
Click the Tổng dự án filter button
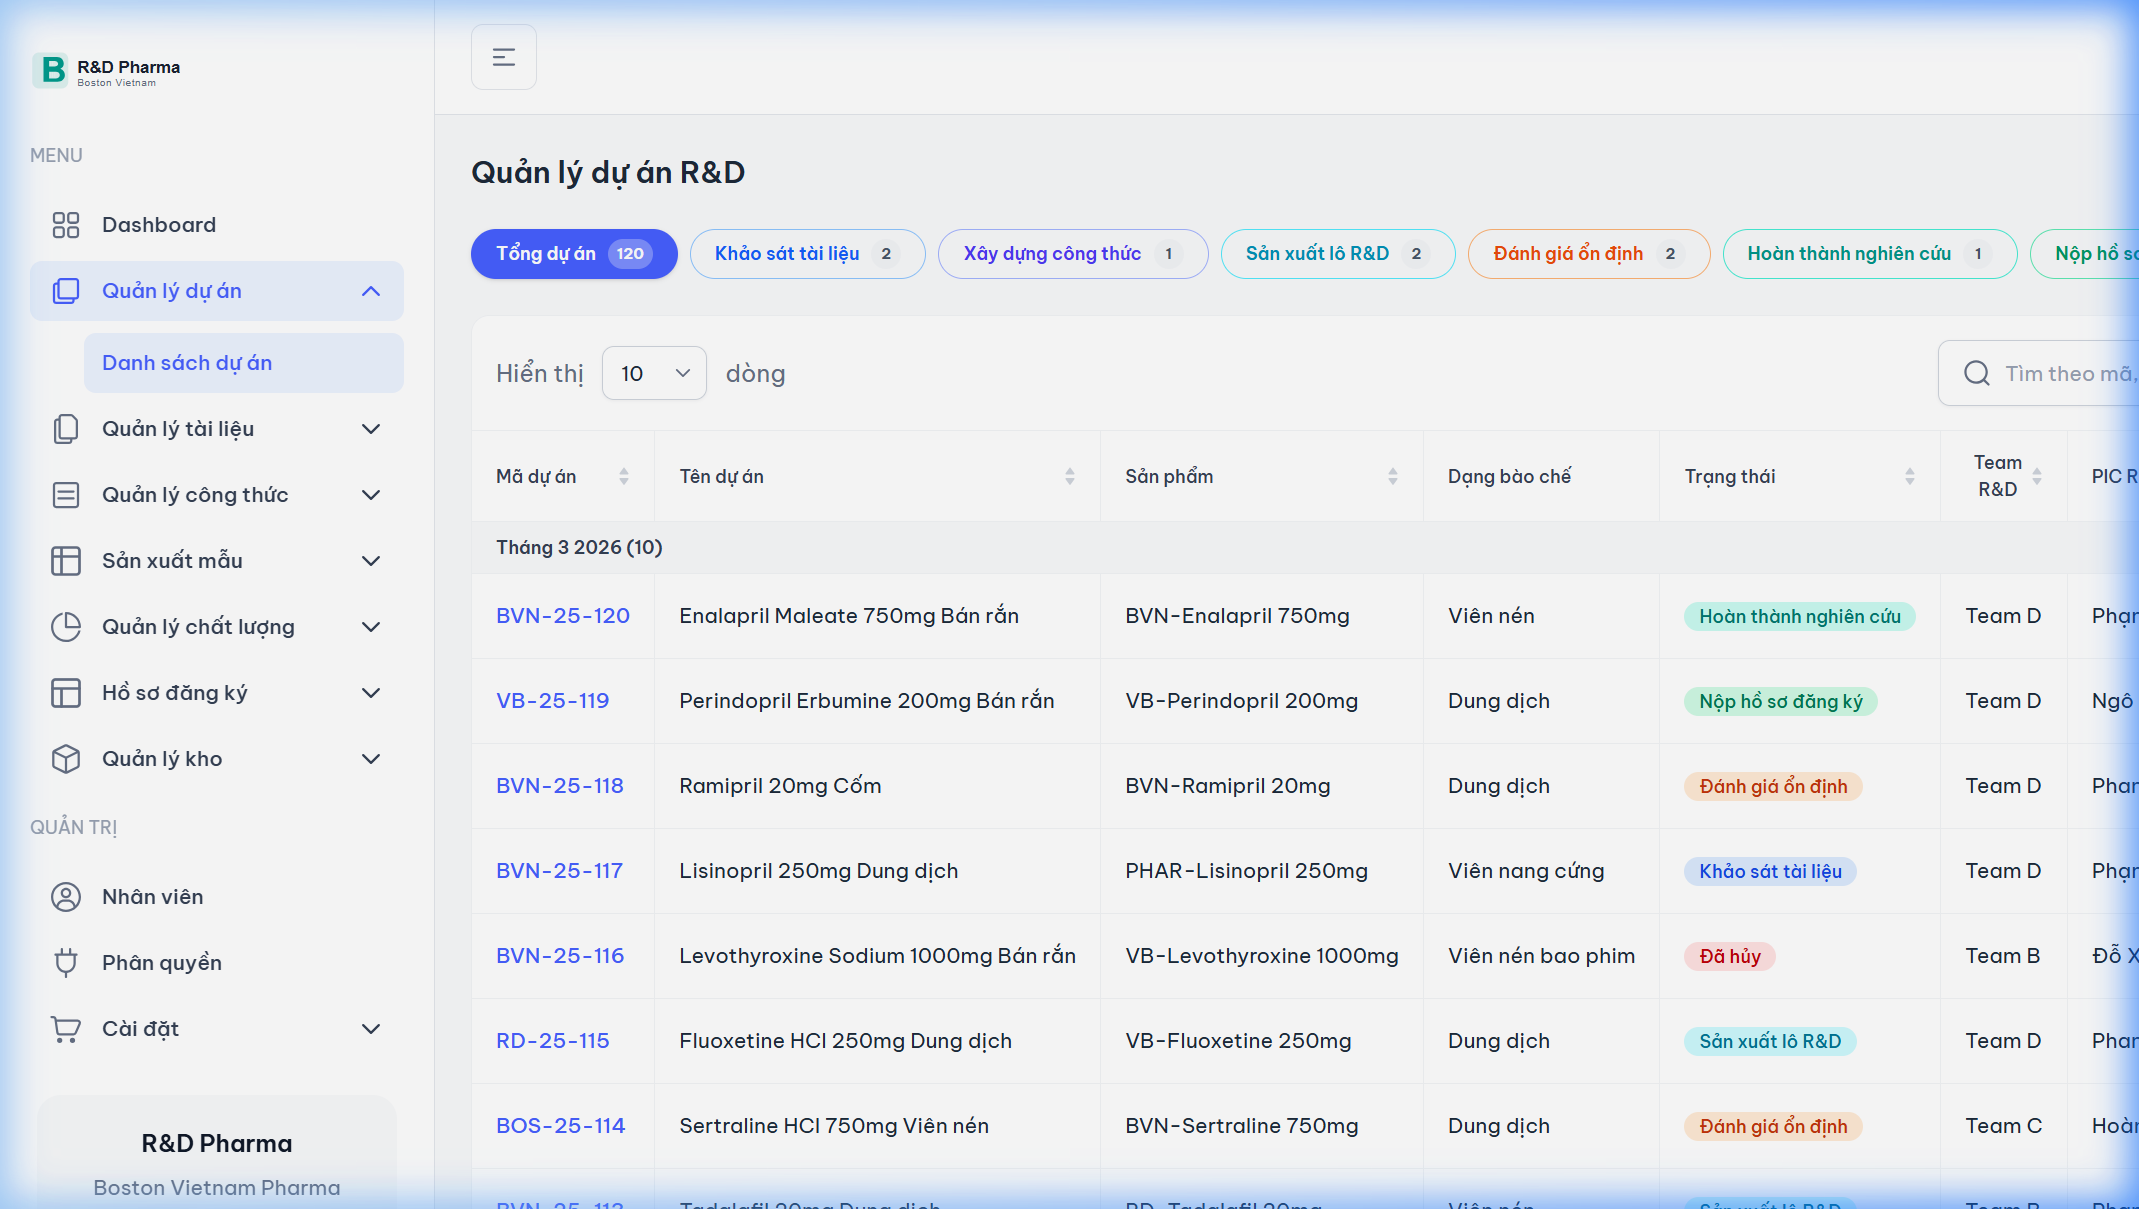[573, 253]
